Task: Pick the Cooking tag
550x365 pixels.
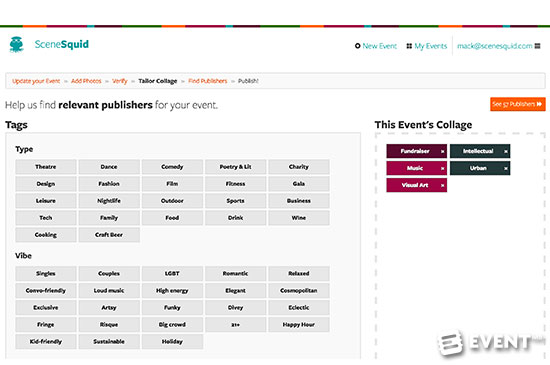Action: (x=46, y=235)
